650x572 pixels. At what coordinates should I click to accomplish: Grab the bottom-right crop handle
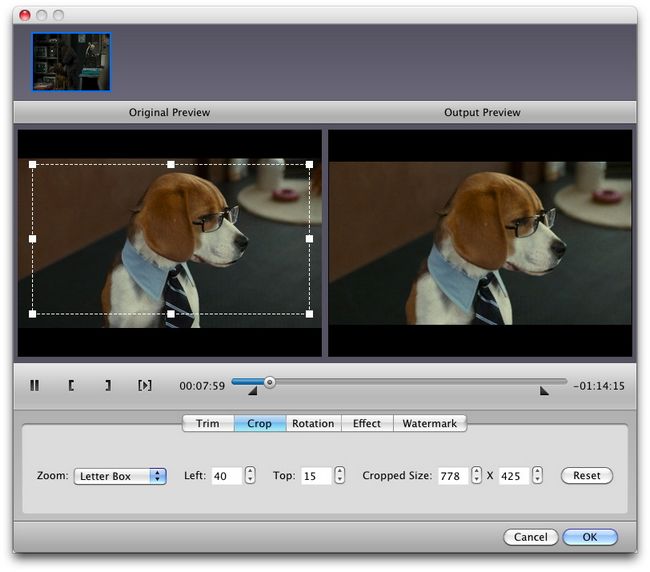coord(309,314)
